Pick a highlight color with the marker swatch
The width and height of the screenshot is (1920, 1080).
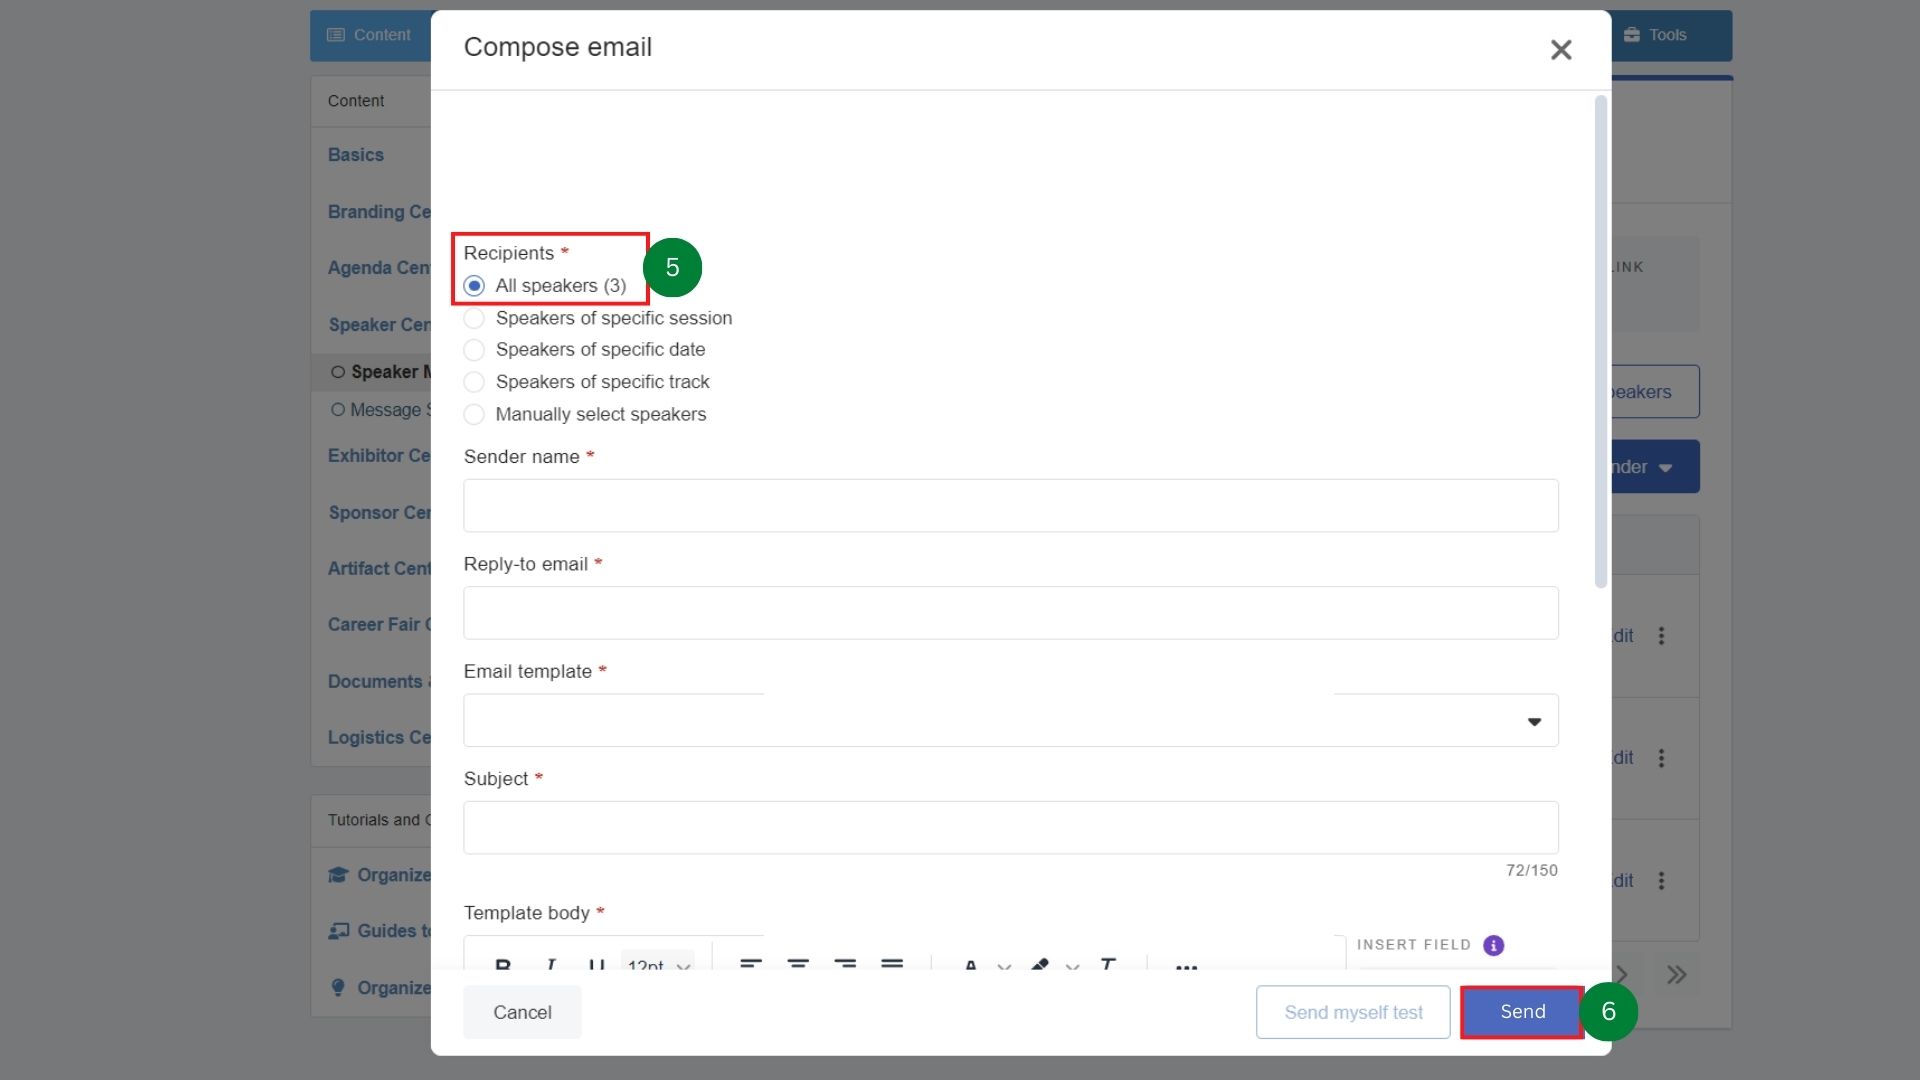point(1040,964)
